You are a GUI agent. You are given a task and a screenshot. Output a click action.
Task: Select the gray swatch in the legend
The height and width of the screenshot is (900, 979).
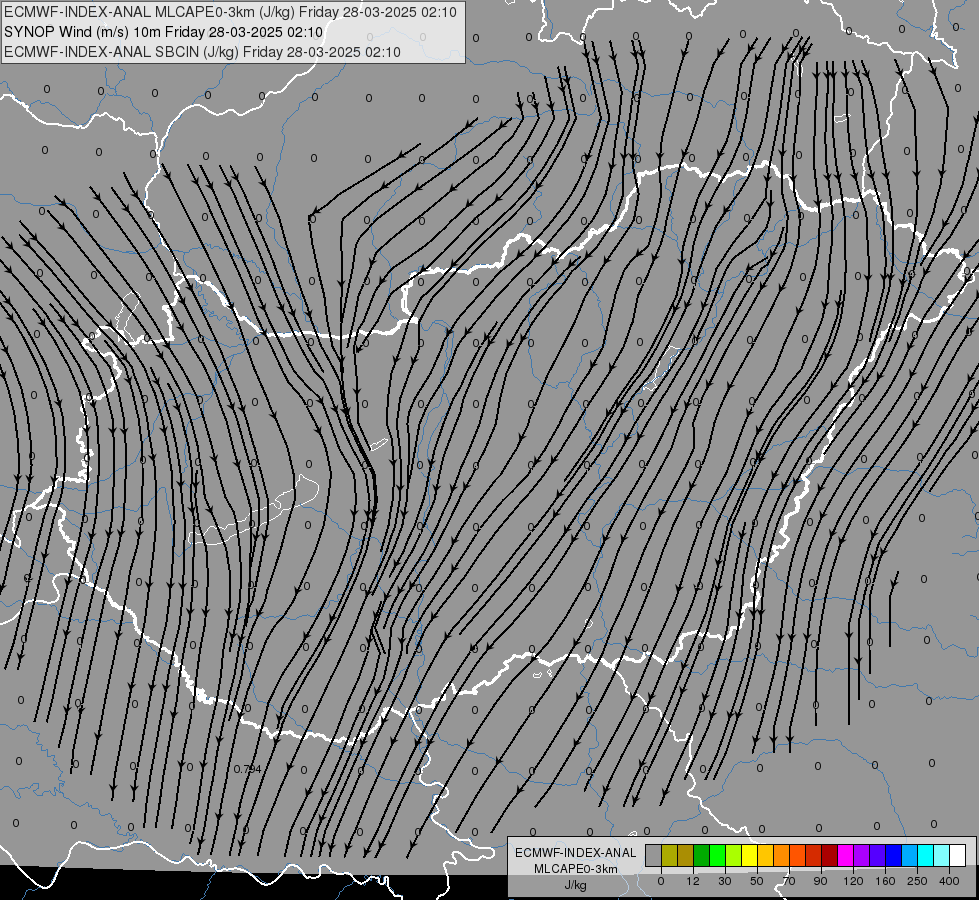(654, 856)
